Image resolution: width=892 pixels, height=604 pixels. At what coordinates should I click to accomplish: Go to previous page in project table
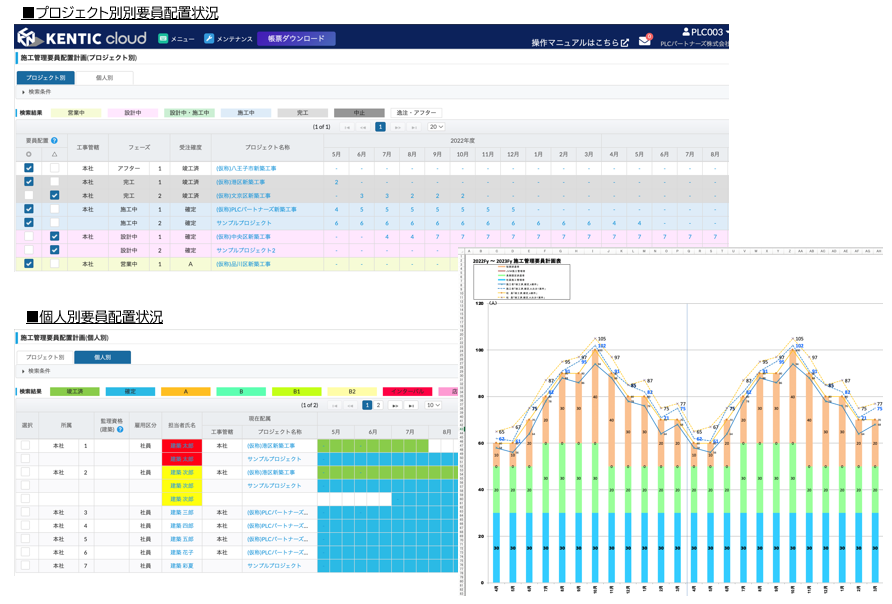(x=363, y=127)
